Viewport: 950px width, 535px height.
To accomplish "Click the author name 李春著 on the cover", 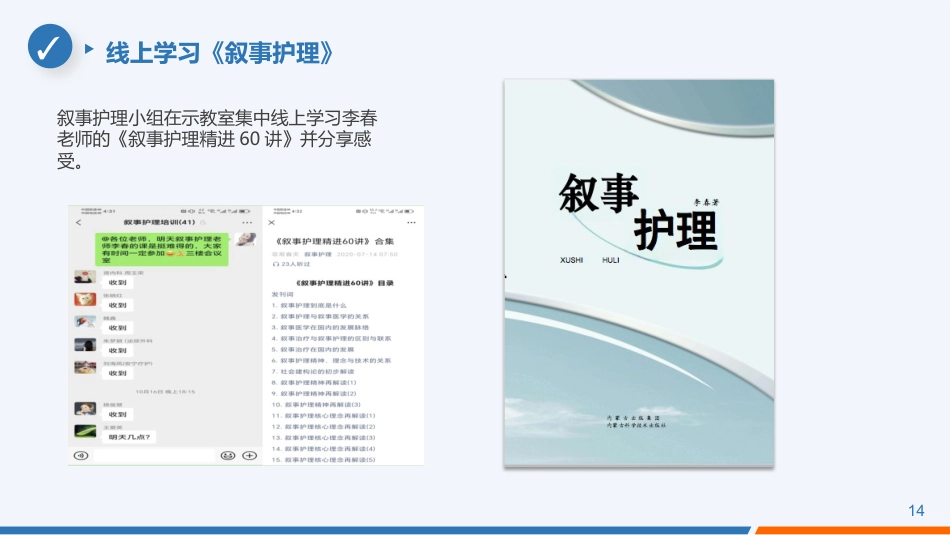I will (x=706, y=202).
